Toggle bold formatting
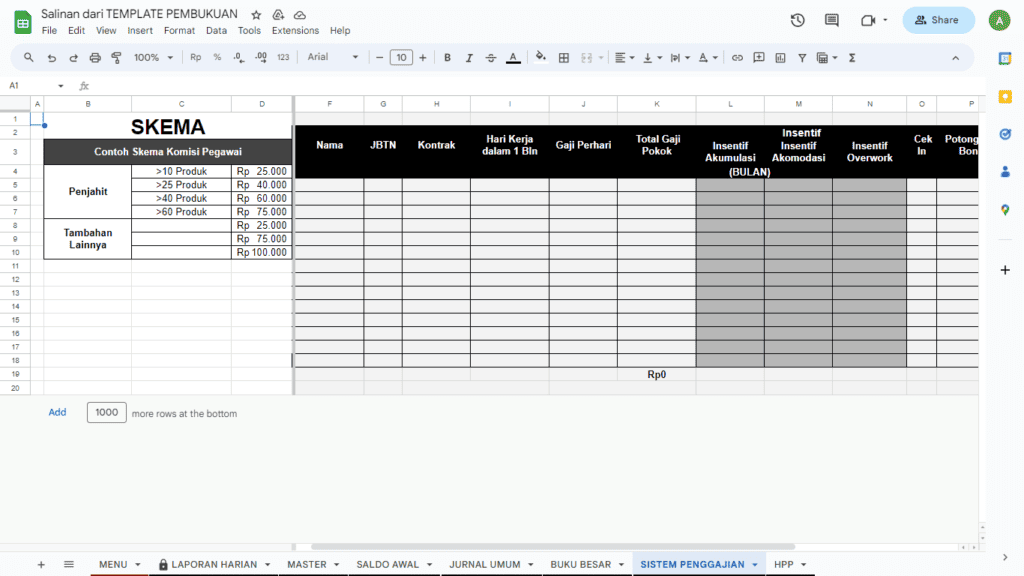The height and width of the screenshot is (576, 1024). coord(447,58)
